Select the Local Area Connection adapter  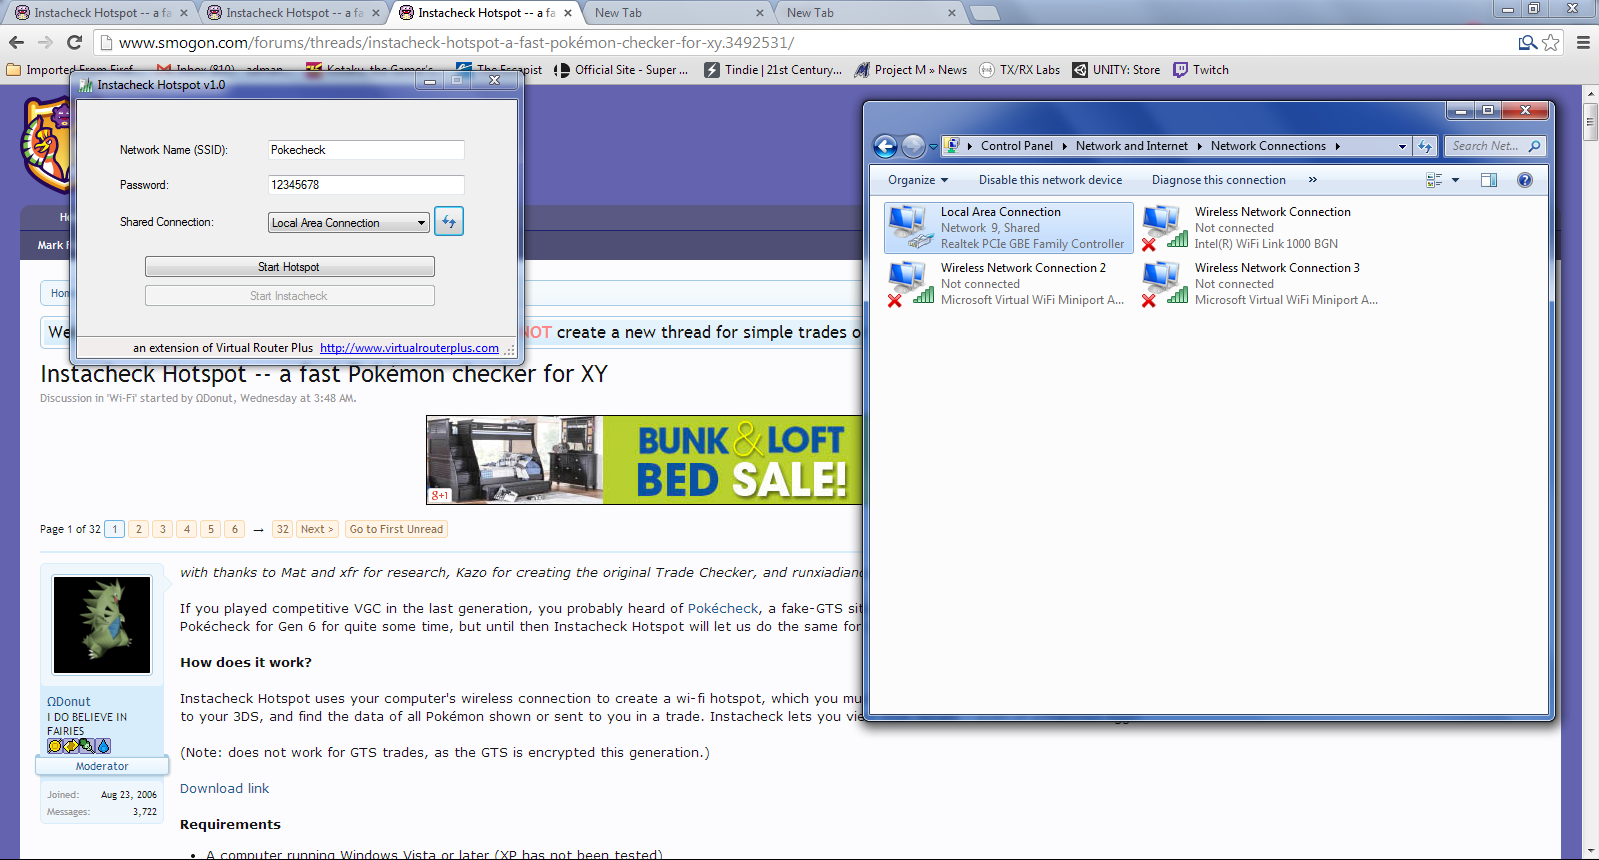click(x=1009, y=228)
